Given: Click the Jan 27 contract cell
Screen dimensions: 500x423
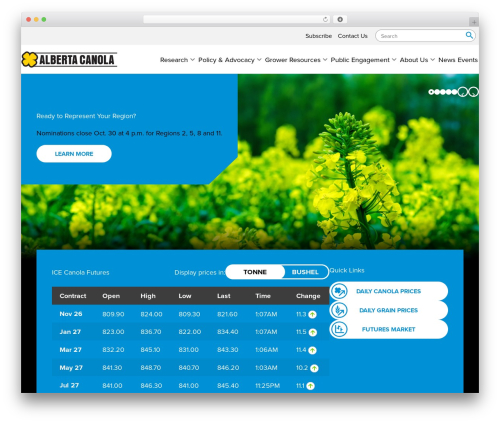Looking at the screenshot, I should [x=70, y=332].
